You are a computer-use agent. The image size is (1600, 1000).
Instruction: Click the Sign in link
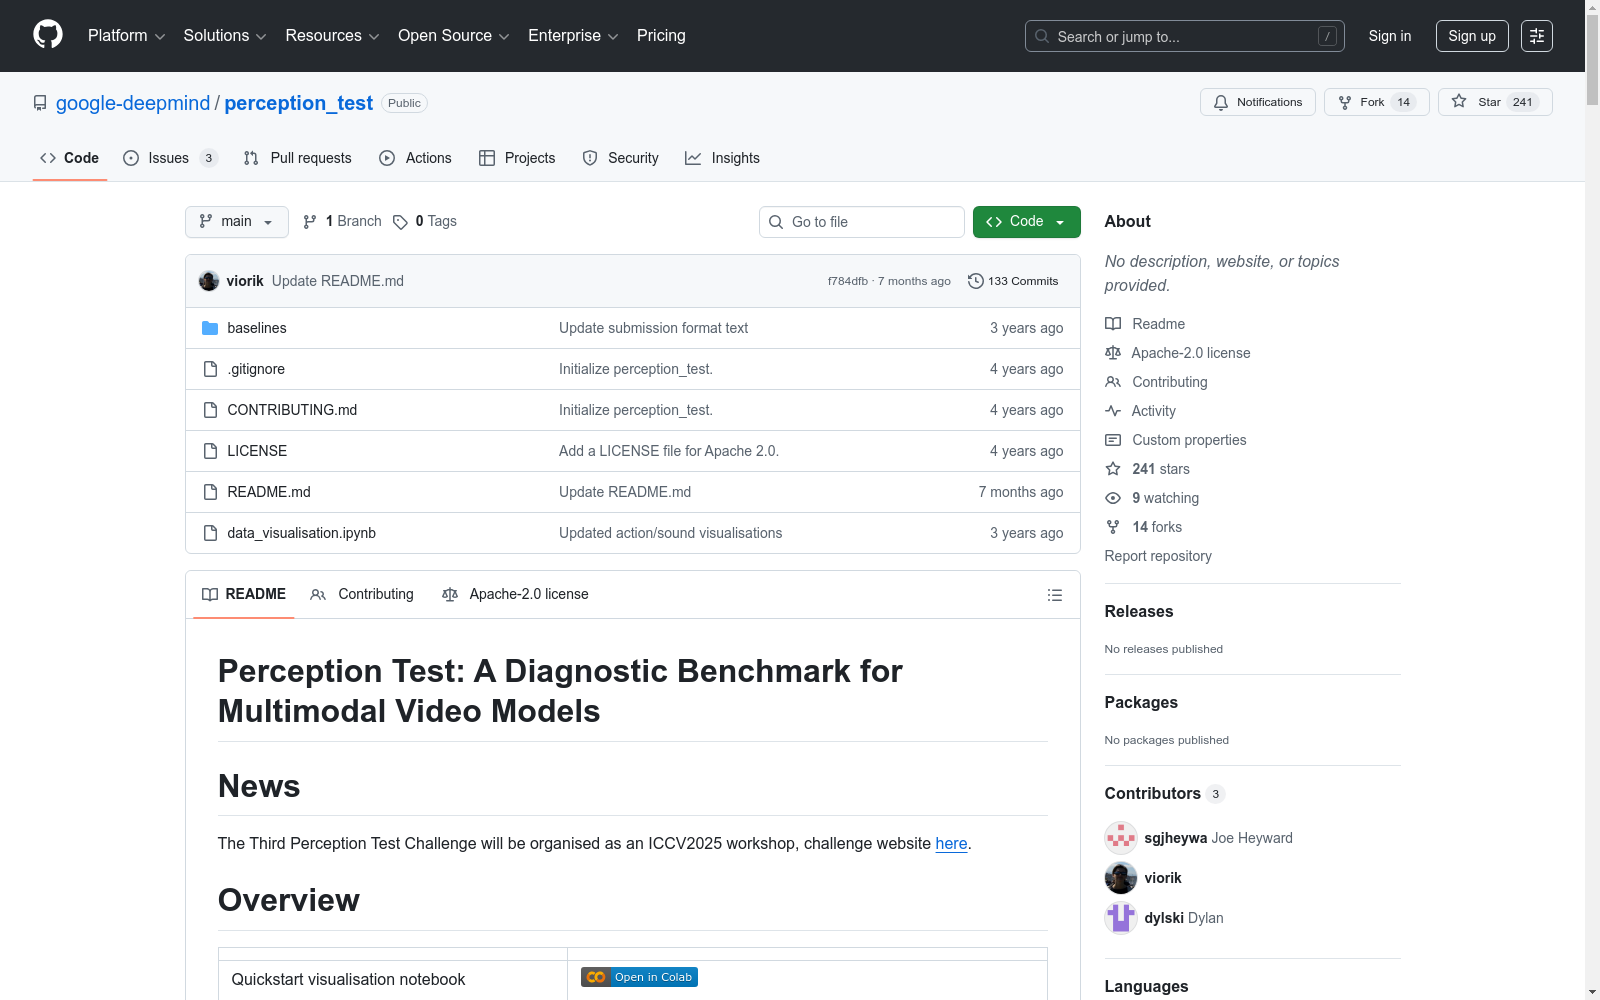pyautogui.click(x=1390, y=36)
